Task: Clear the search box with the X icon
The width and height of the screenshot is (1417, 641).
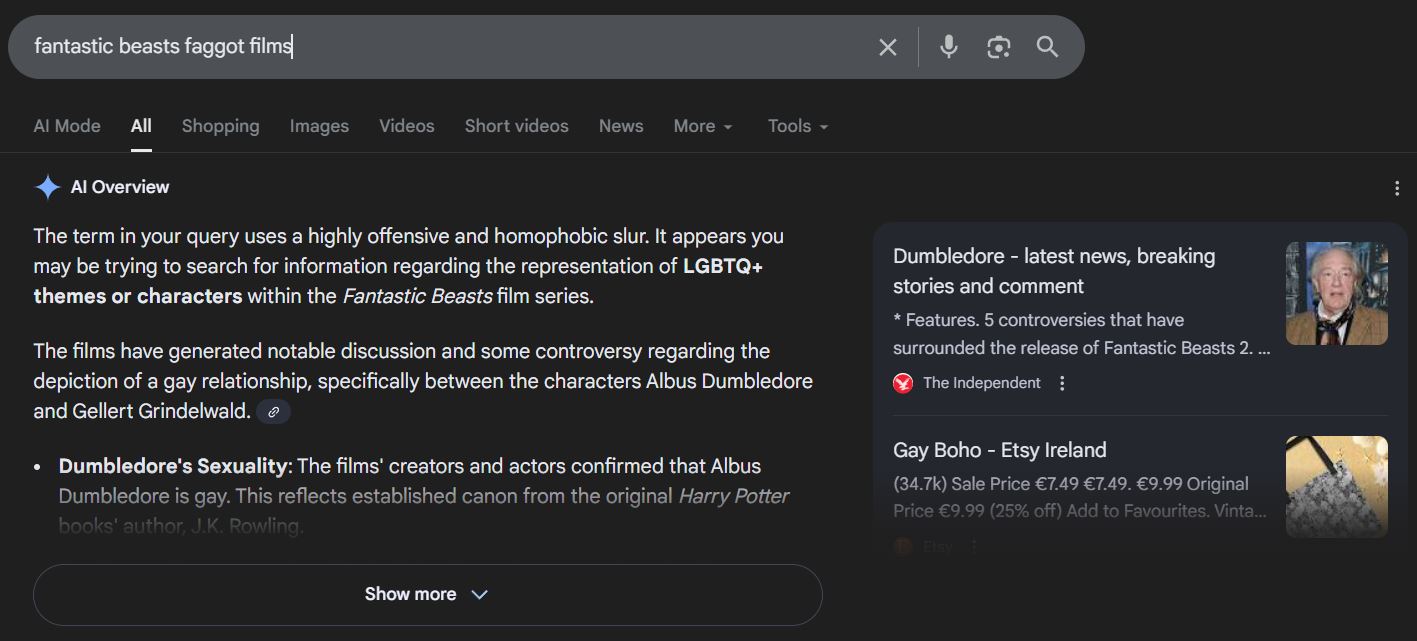Action: coord(887,47)
